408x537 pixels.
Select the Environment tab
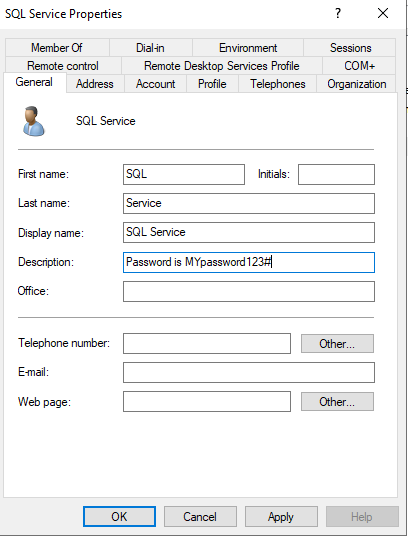pos(248,48)
